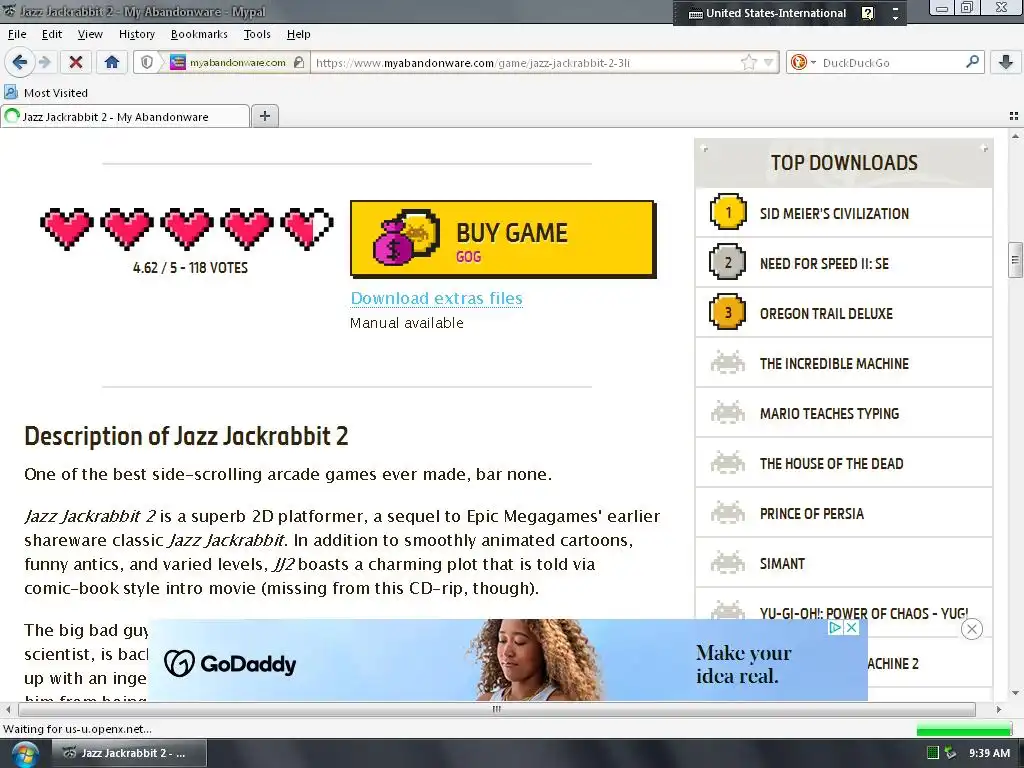Click the scroll down arrow
The width and height of the screenshot is (1024, 768).
tap(1015, 693)
